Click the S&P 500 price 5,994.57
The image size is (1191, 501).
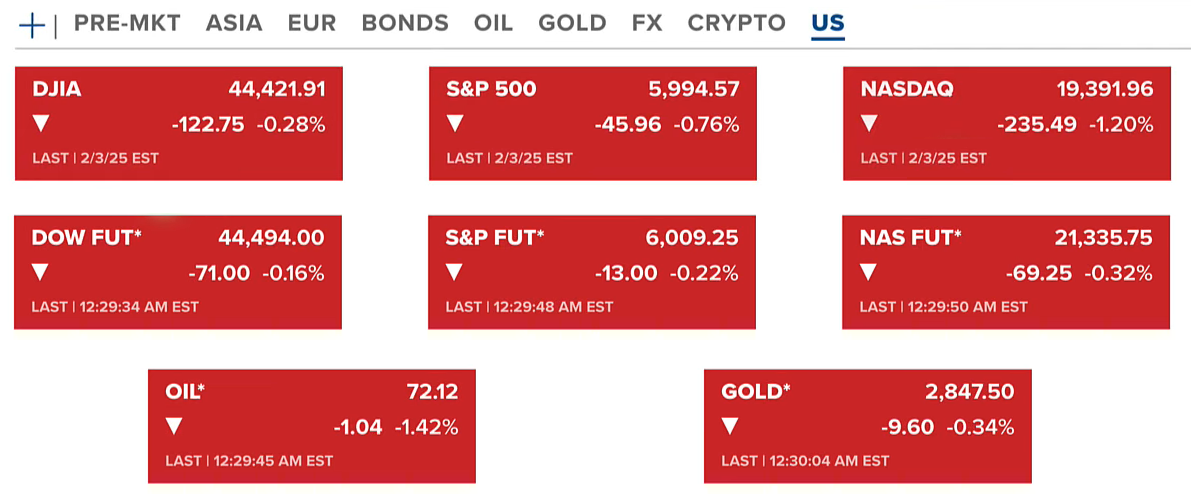694,89
